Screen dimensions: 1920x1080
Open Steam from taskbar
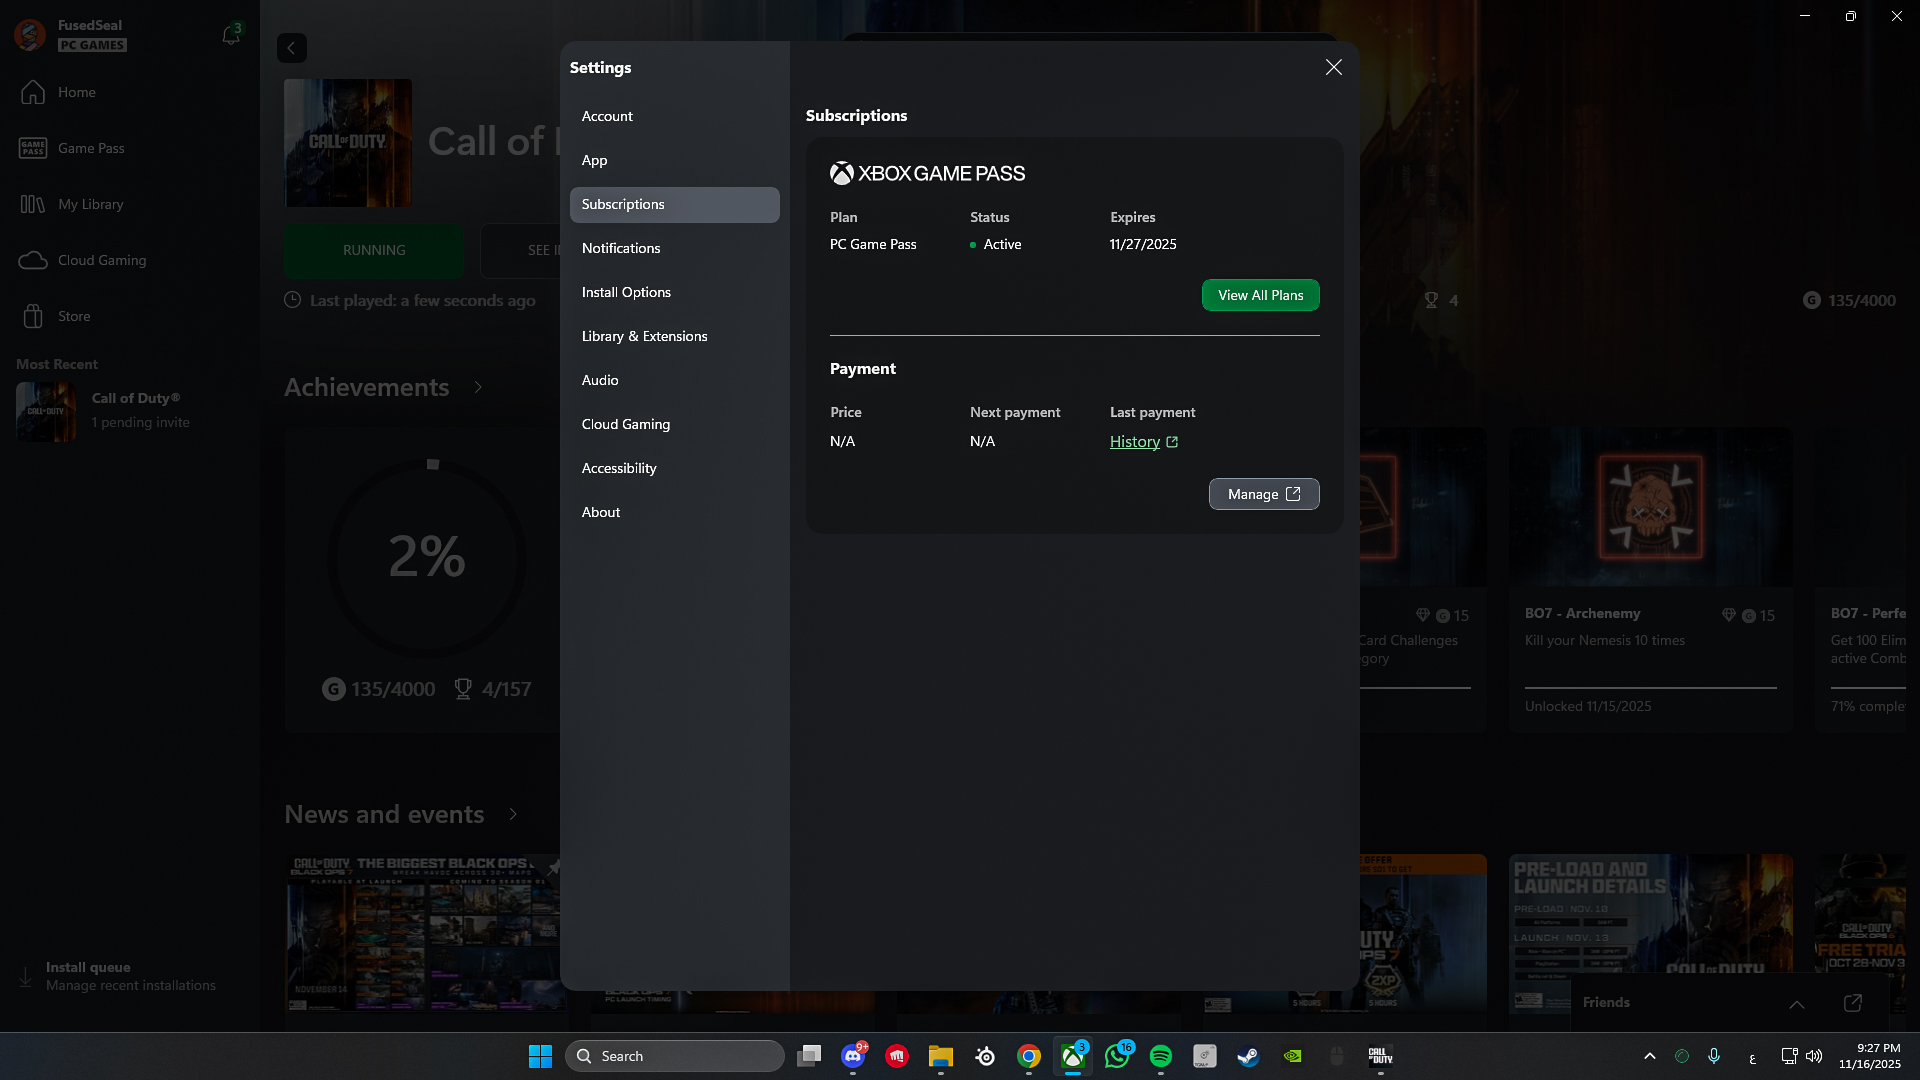pos(1249,1056)
